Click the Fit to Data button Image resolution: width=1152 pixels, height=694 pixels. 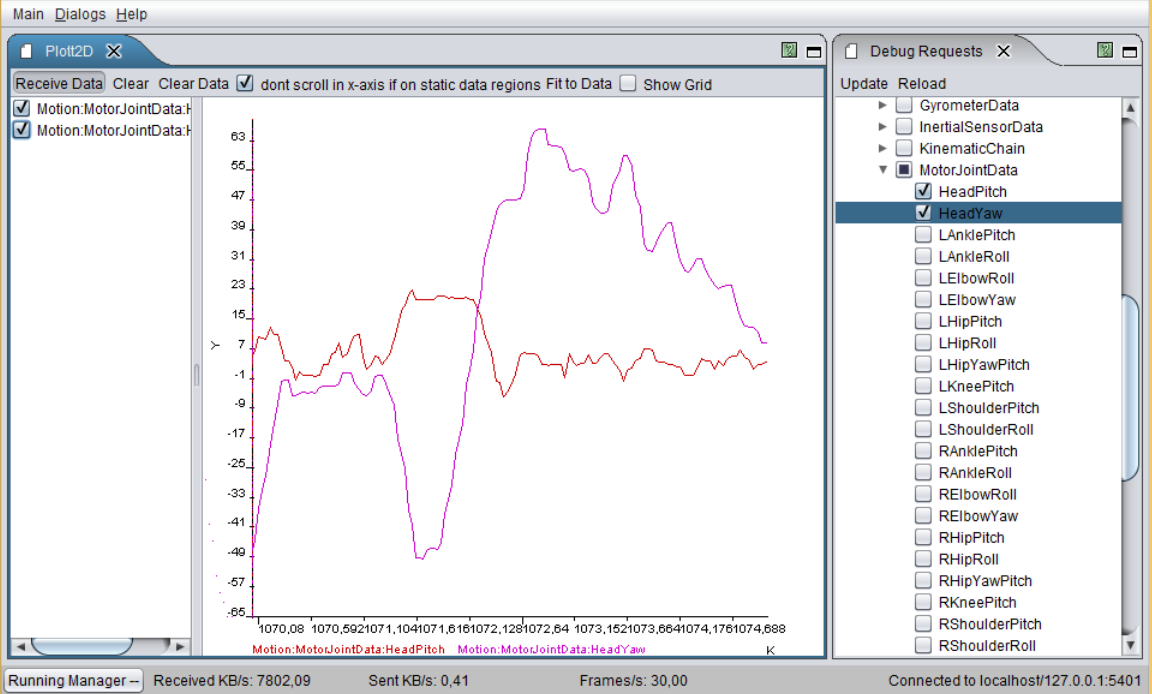(578, 84)
